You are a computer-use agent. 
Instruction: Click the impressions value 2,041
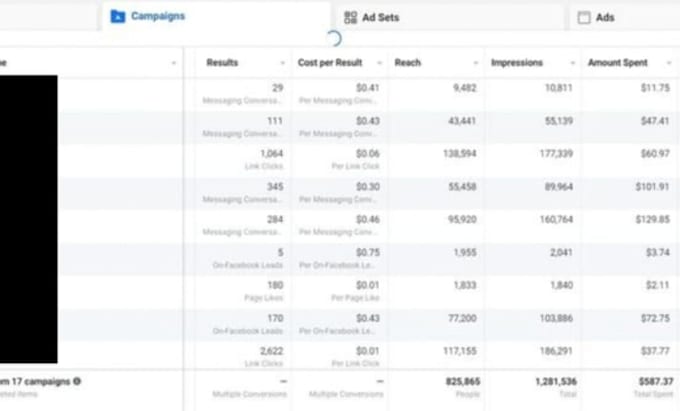[x=561, y=252]
